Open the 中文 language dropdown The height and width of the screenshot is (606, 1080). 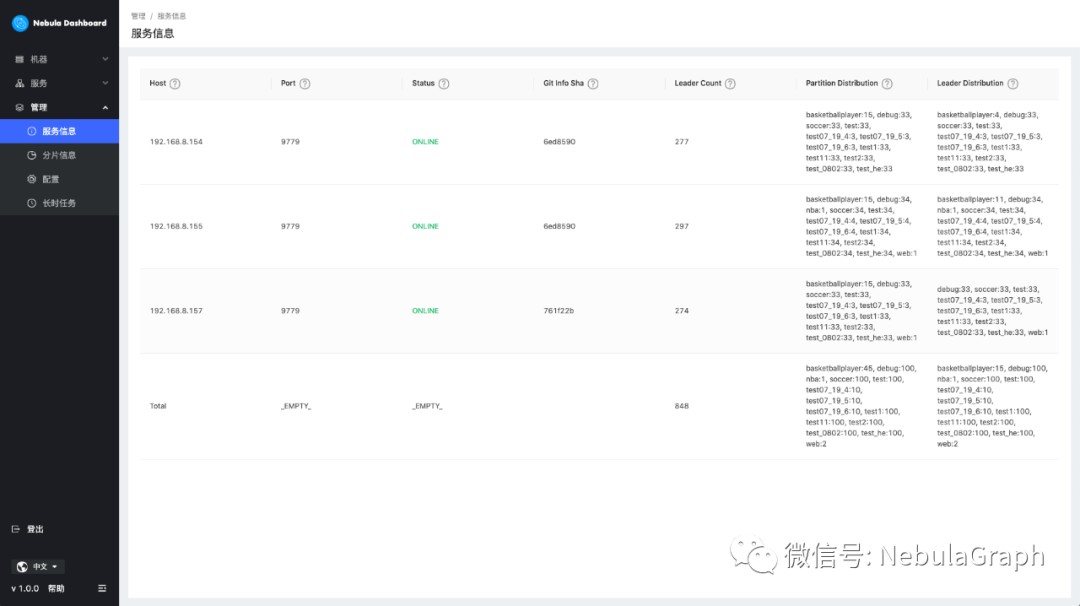(x=38, y=567)
